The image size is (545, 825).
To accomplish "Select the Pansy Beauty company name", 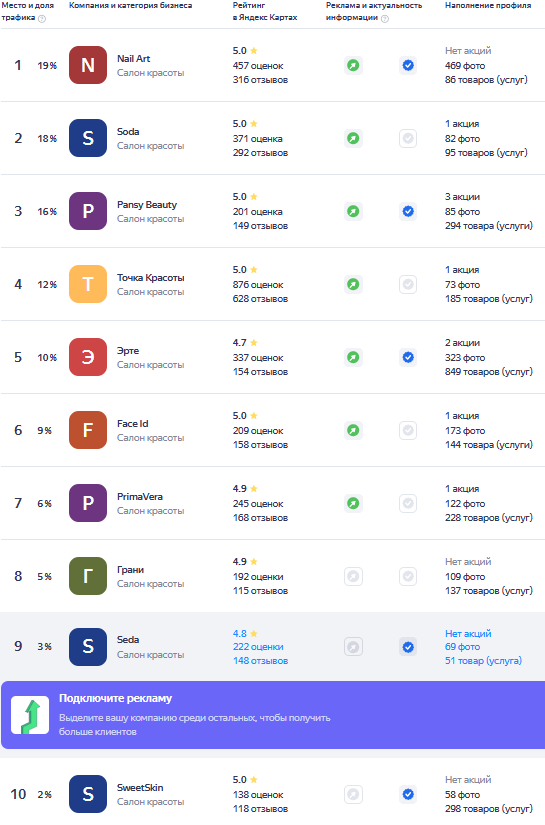I will click(x=147, y=205).
